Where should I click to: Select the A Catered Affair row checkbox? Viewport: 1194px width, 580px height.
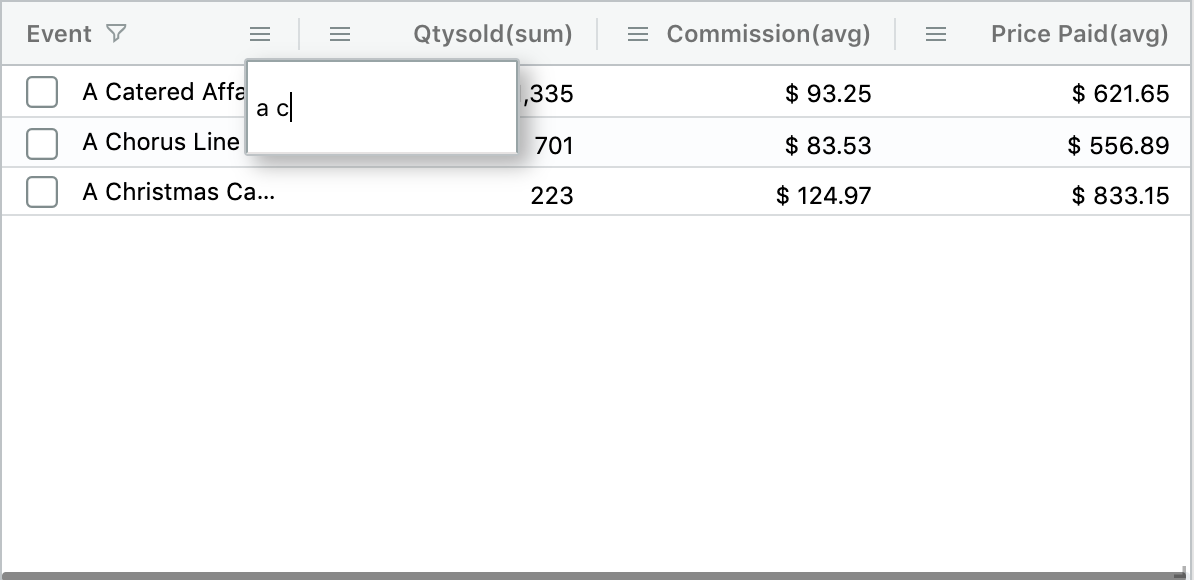pos(42,92)
